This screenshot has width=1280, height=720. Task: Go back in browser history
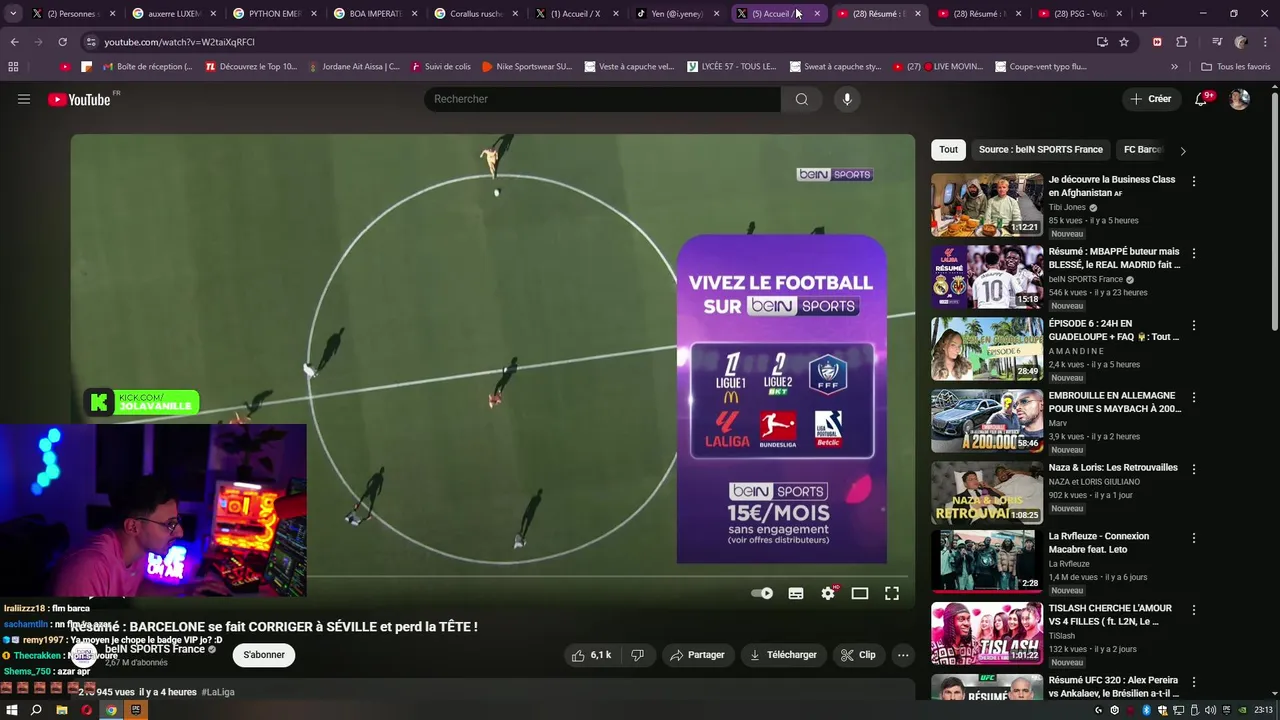tap(14, 42)
